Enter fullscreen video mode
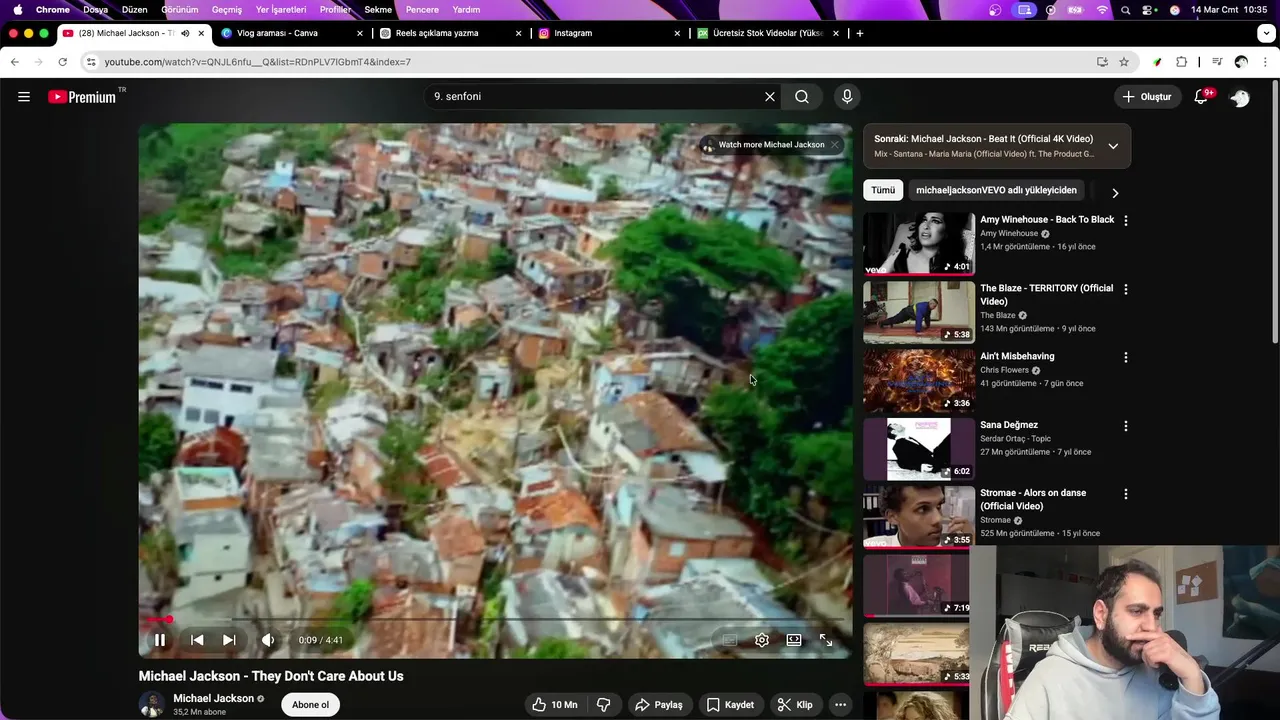The width and height of the screenshot is (1280, 720). pyautogui.click(x=826, y=640)
